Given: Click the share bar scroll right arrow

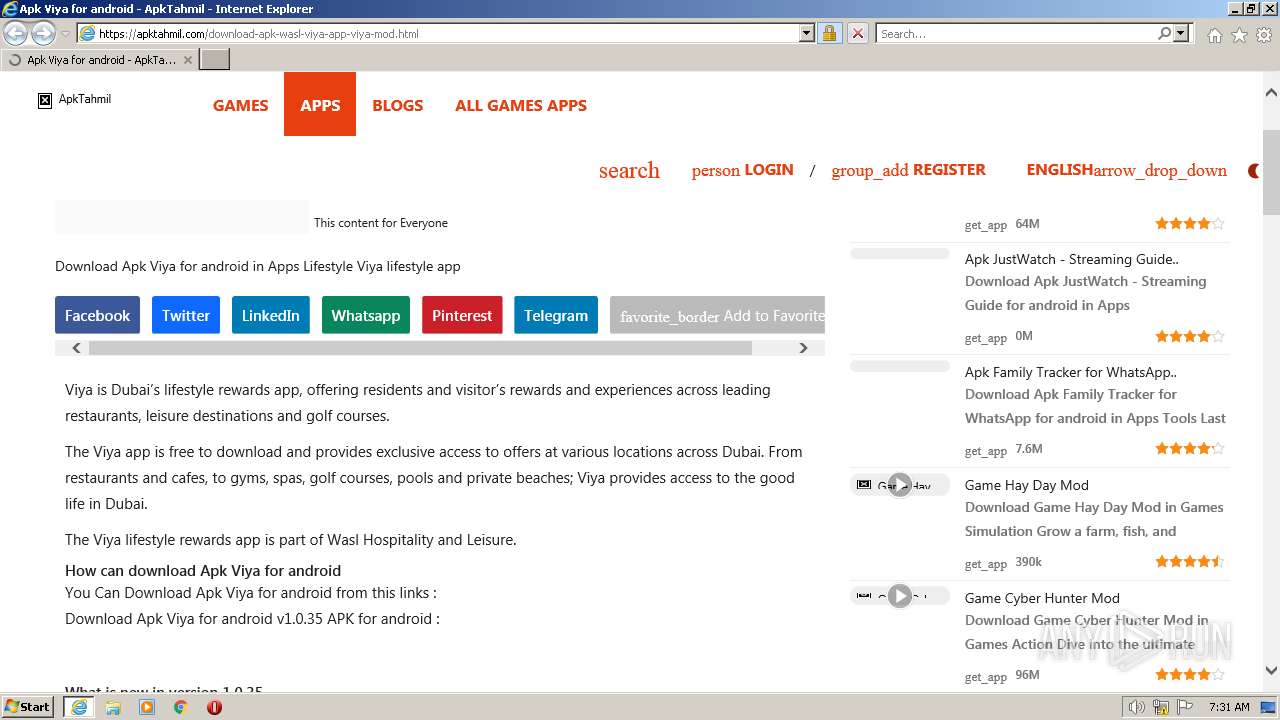Looking at the screenshot, I should point(803,348).
